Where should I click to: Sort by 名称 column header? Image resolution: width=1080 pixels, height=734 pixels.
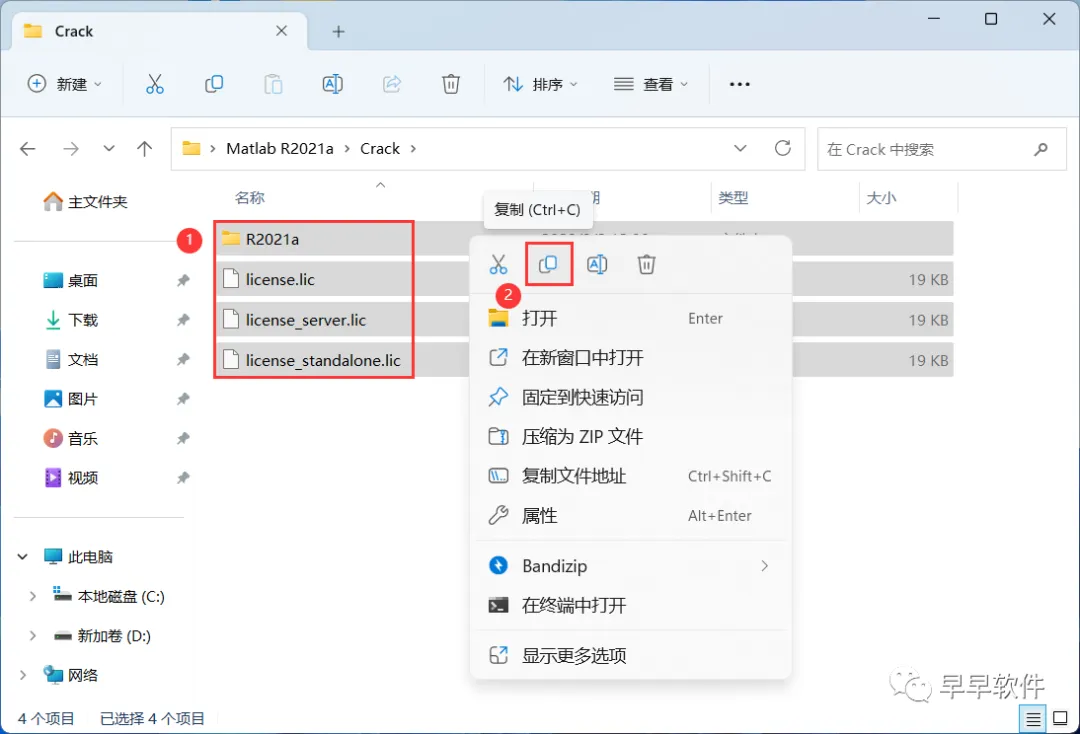[x=249, y=198]
